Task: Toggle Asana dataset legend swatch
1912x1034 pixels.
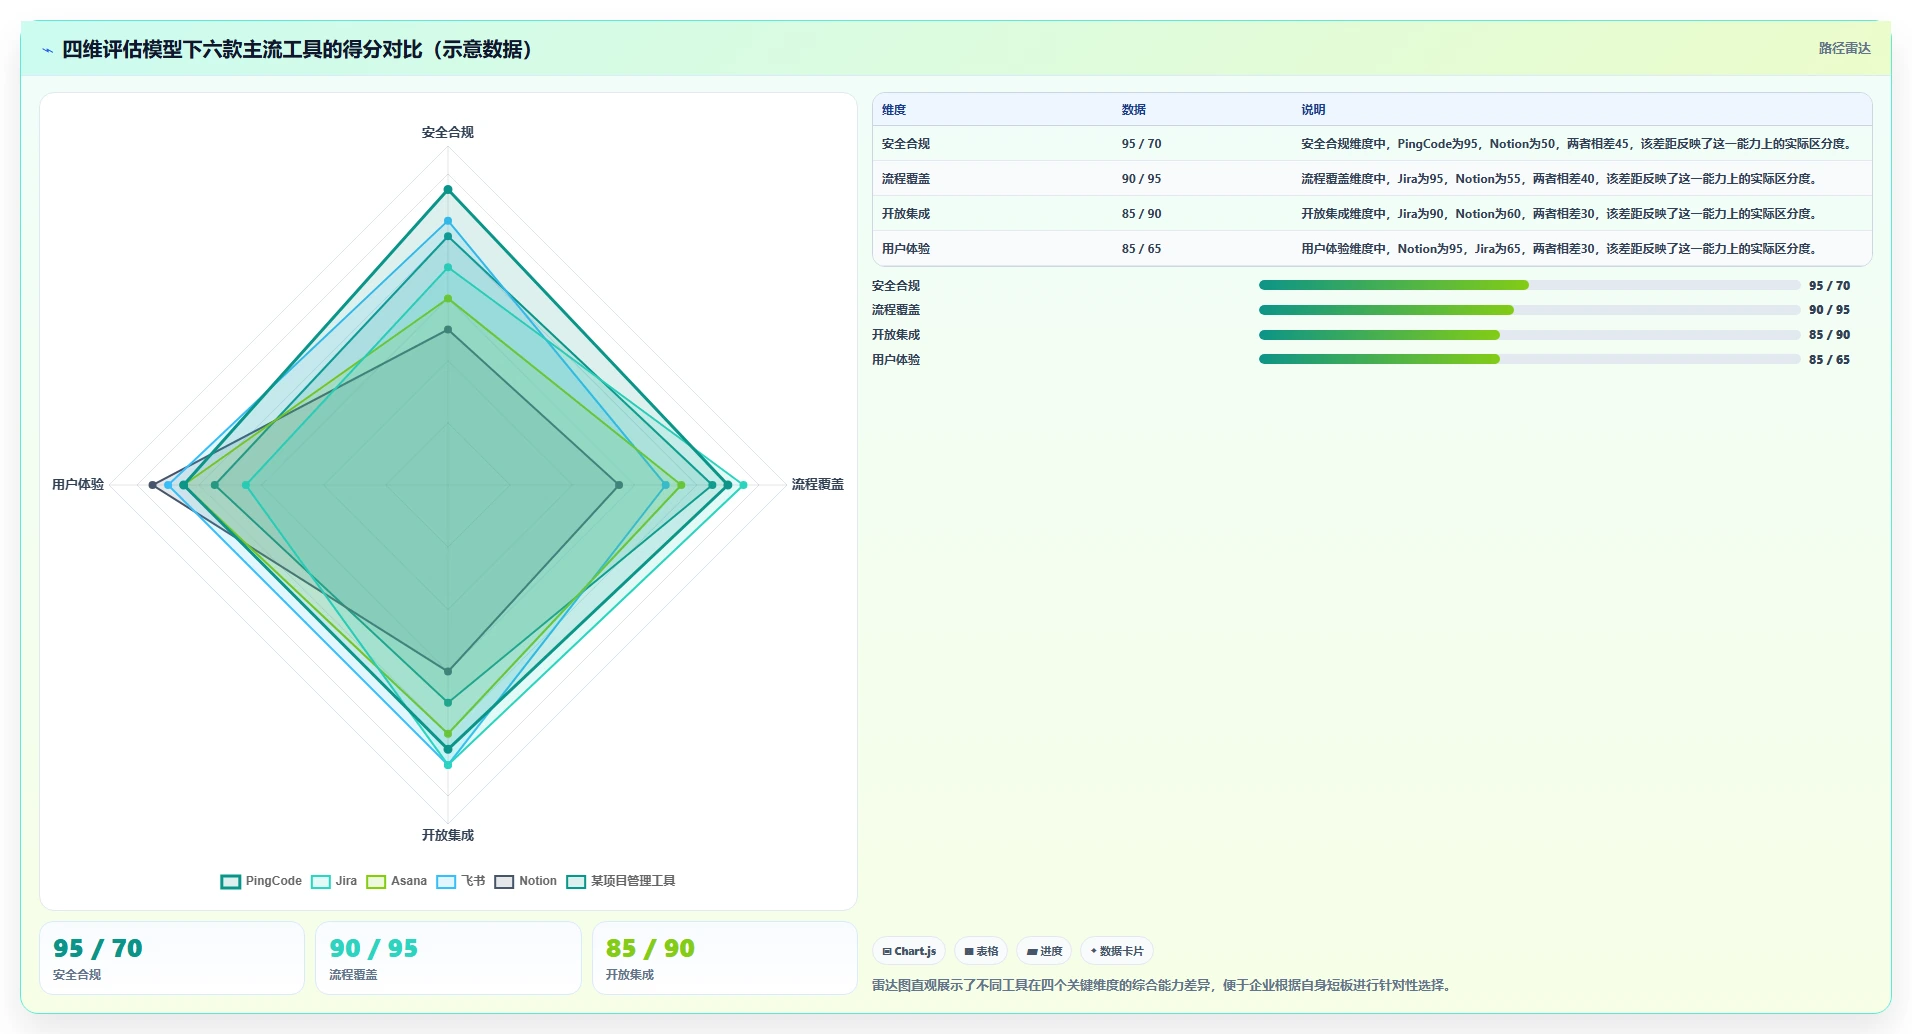Action: click(x=376, y=882)
